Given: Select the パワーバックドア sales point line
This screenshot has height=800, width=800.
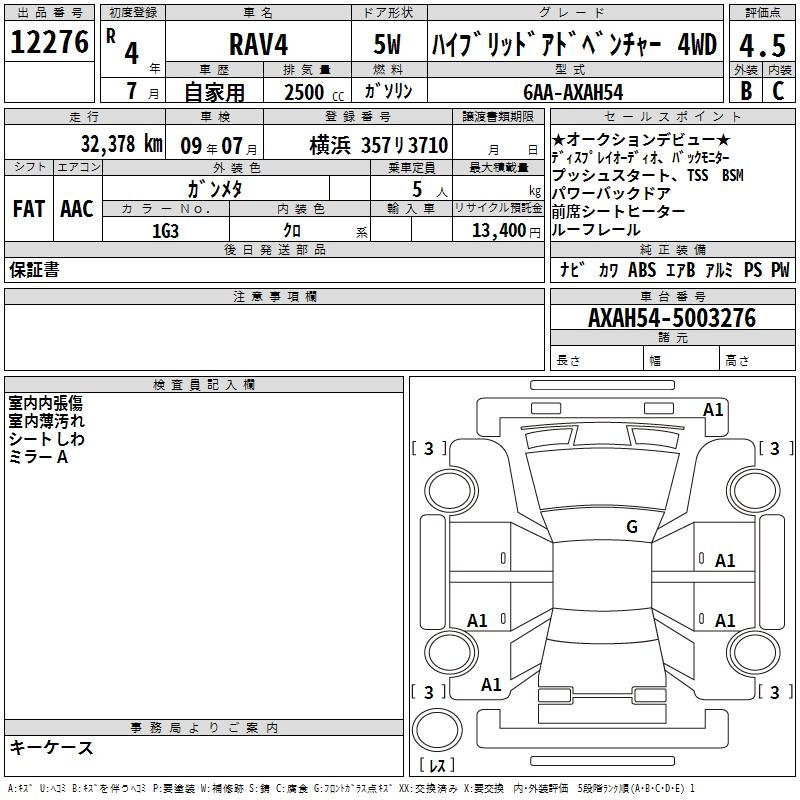Looking at the screenshot, I should [611, 193].
